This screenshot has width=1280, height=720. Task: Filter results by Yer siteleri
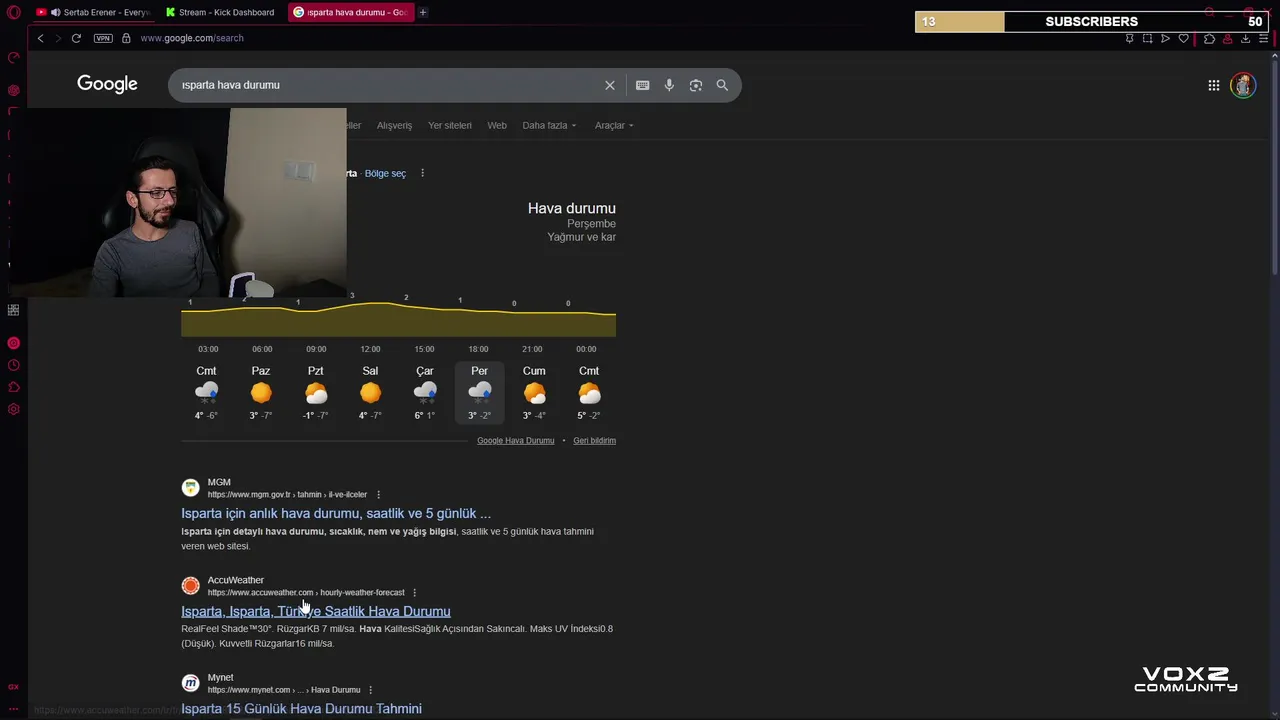(x=450, y=125)
